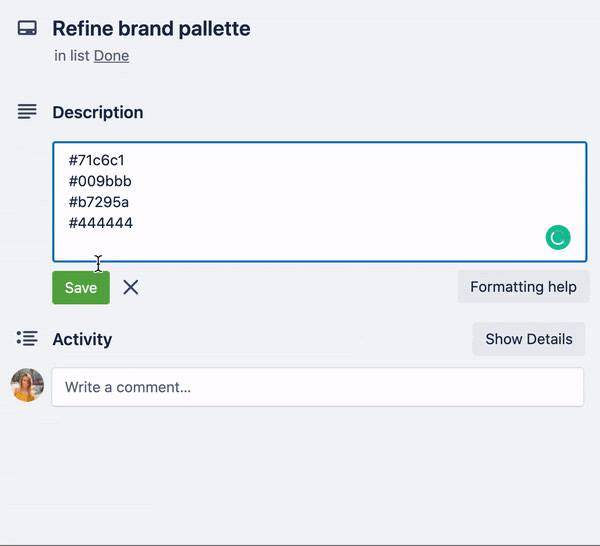Image resolution: width=600 pixels, height=546 pixels.
Task: Click the user avatar photo
Action: pos(27,385)
